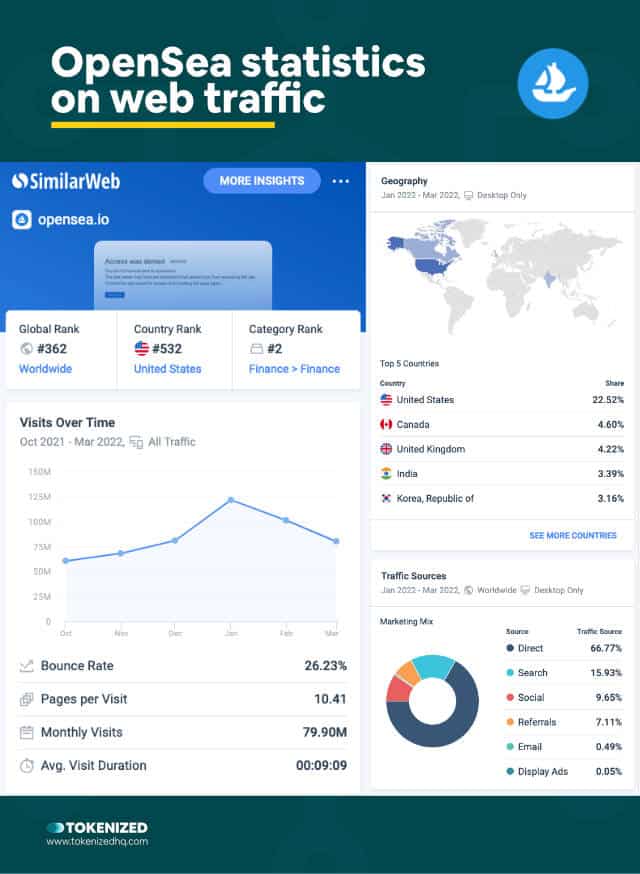Click the opensea.io site name
This screenshot has height=874, width=640.
coord(74,220)
